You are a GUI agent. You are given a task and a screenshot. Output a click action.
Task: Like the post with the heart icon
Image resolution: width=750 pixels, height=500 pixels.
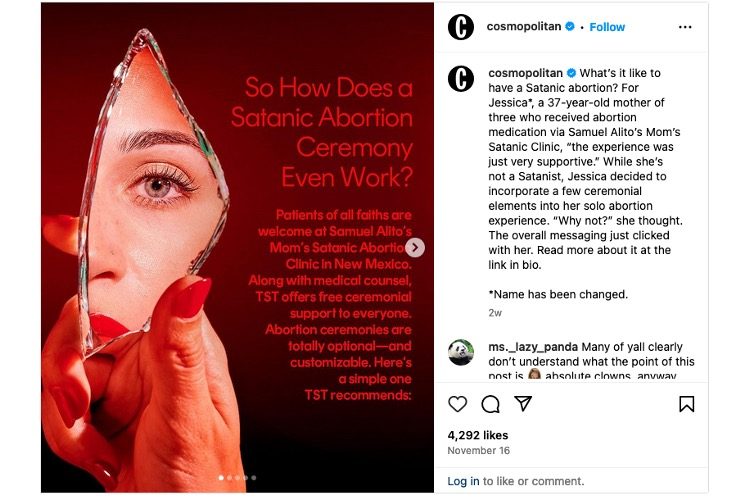point(457,404)
